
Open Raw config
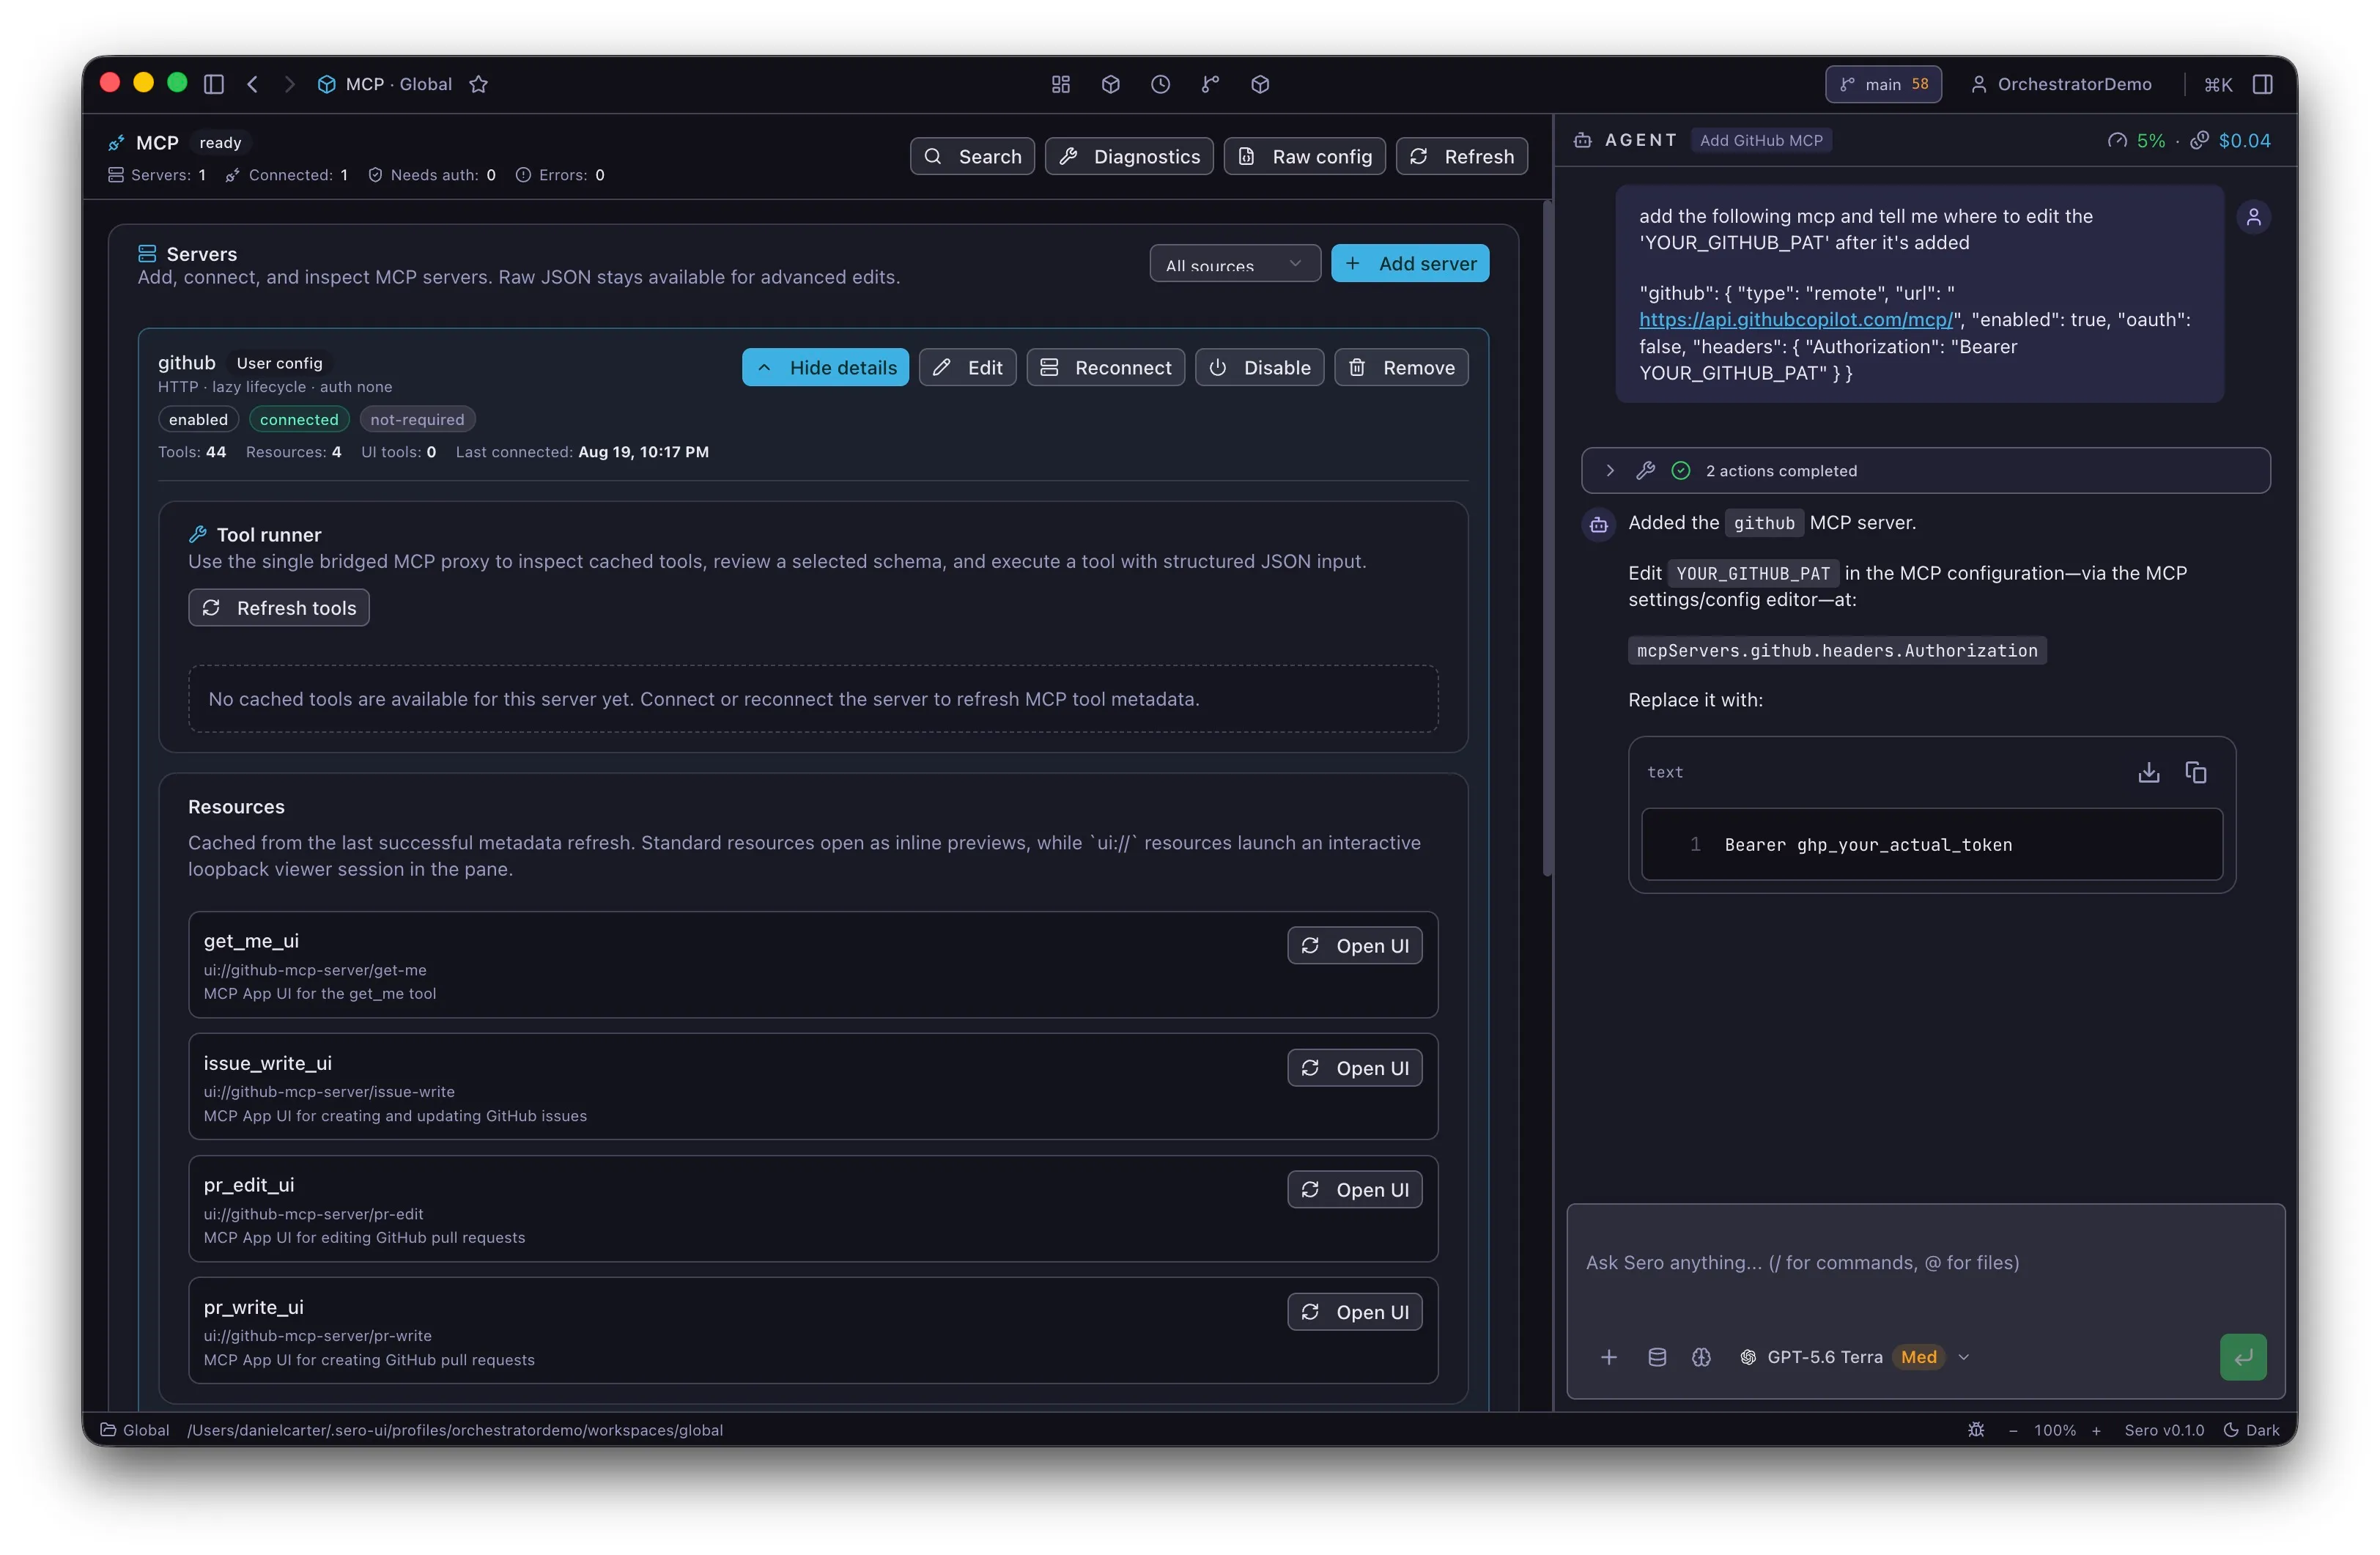(1304, 156)
